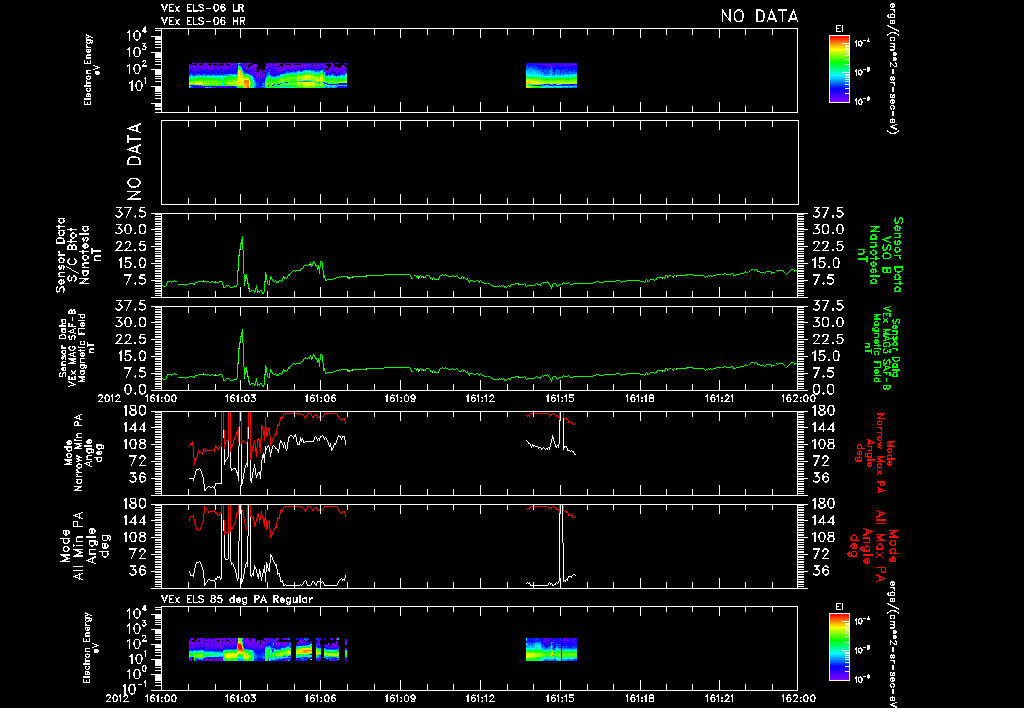Click the ELS-06 spectrogram data block near 161:15
The height and width of the screenshot is (708, 1024).
(x=551, y=75)
